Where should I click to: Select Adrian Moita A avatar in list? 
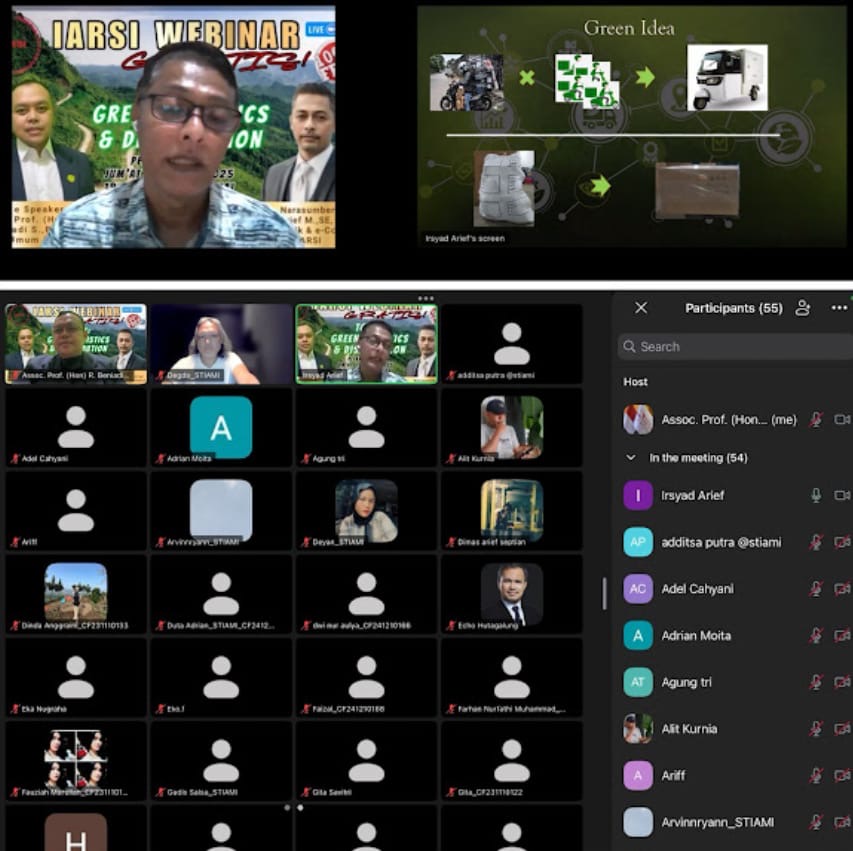click(638, 636)
